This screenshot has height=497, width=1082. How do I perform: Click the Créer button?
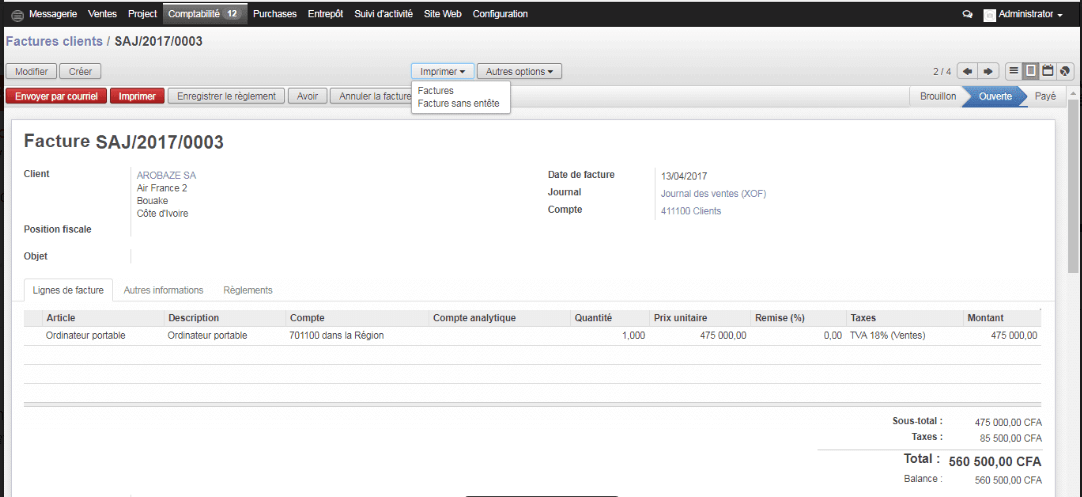(x=80, y=71)
